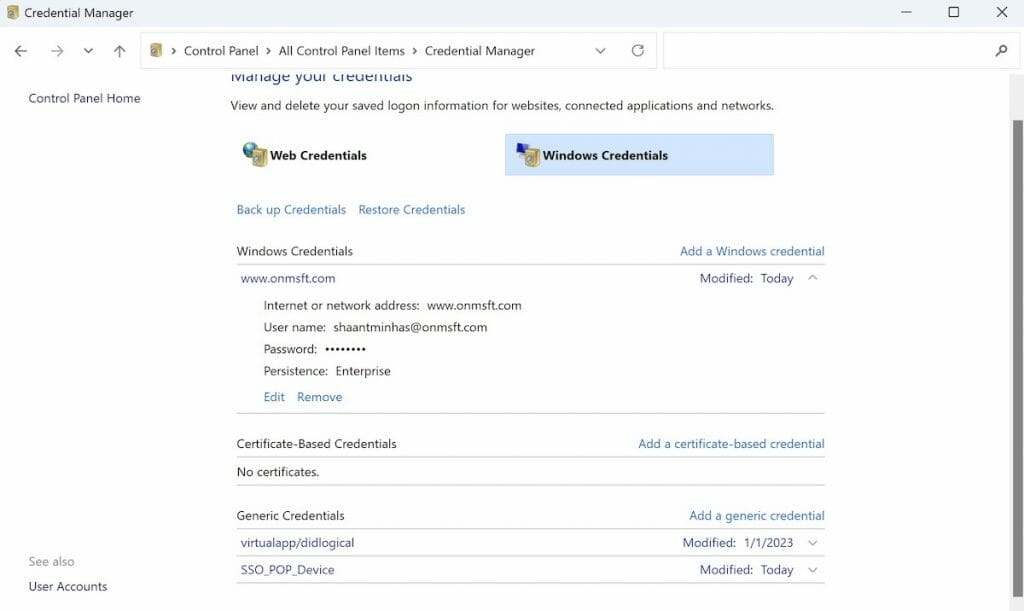Click the Forward navigation arrow
Image resolution: width=1024 pixels, height=611 pixels.
coord(57,51)
